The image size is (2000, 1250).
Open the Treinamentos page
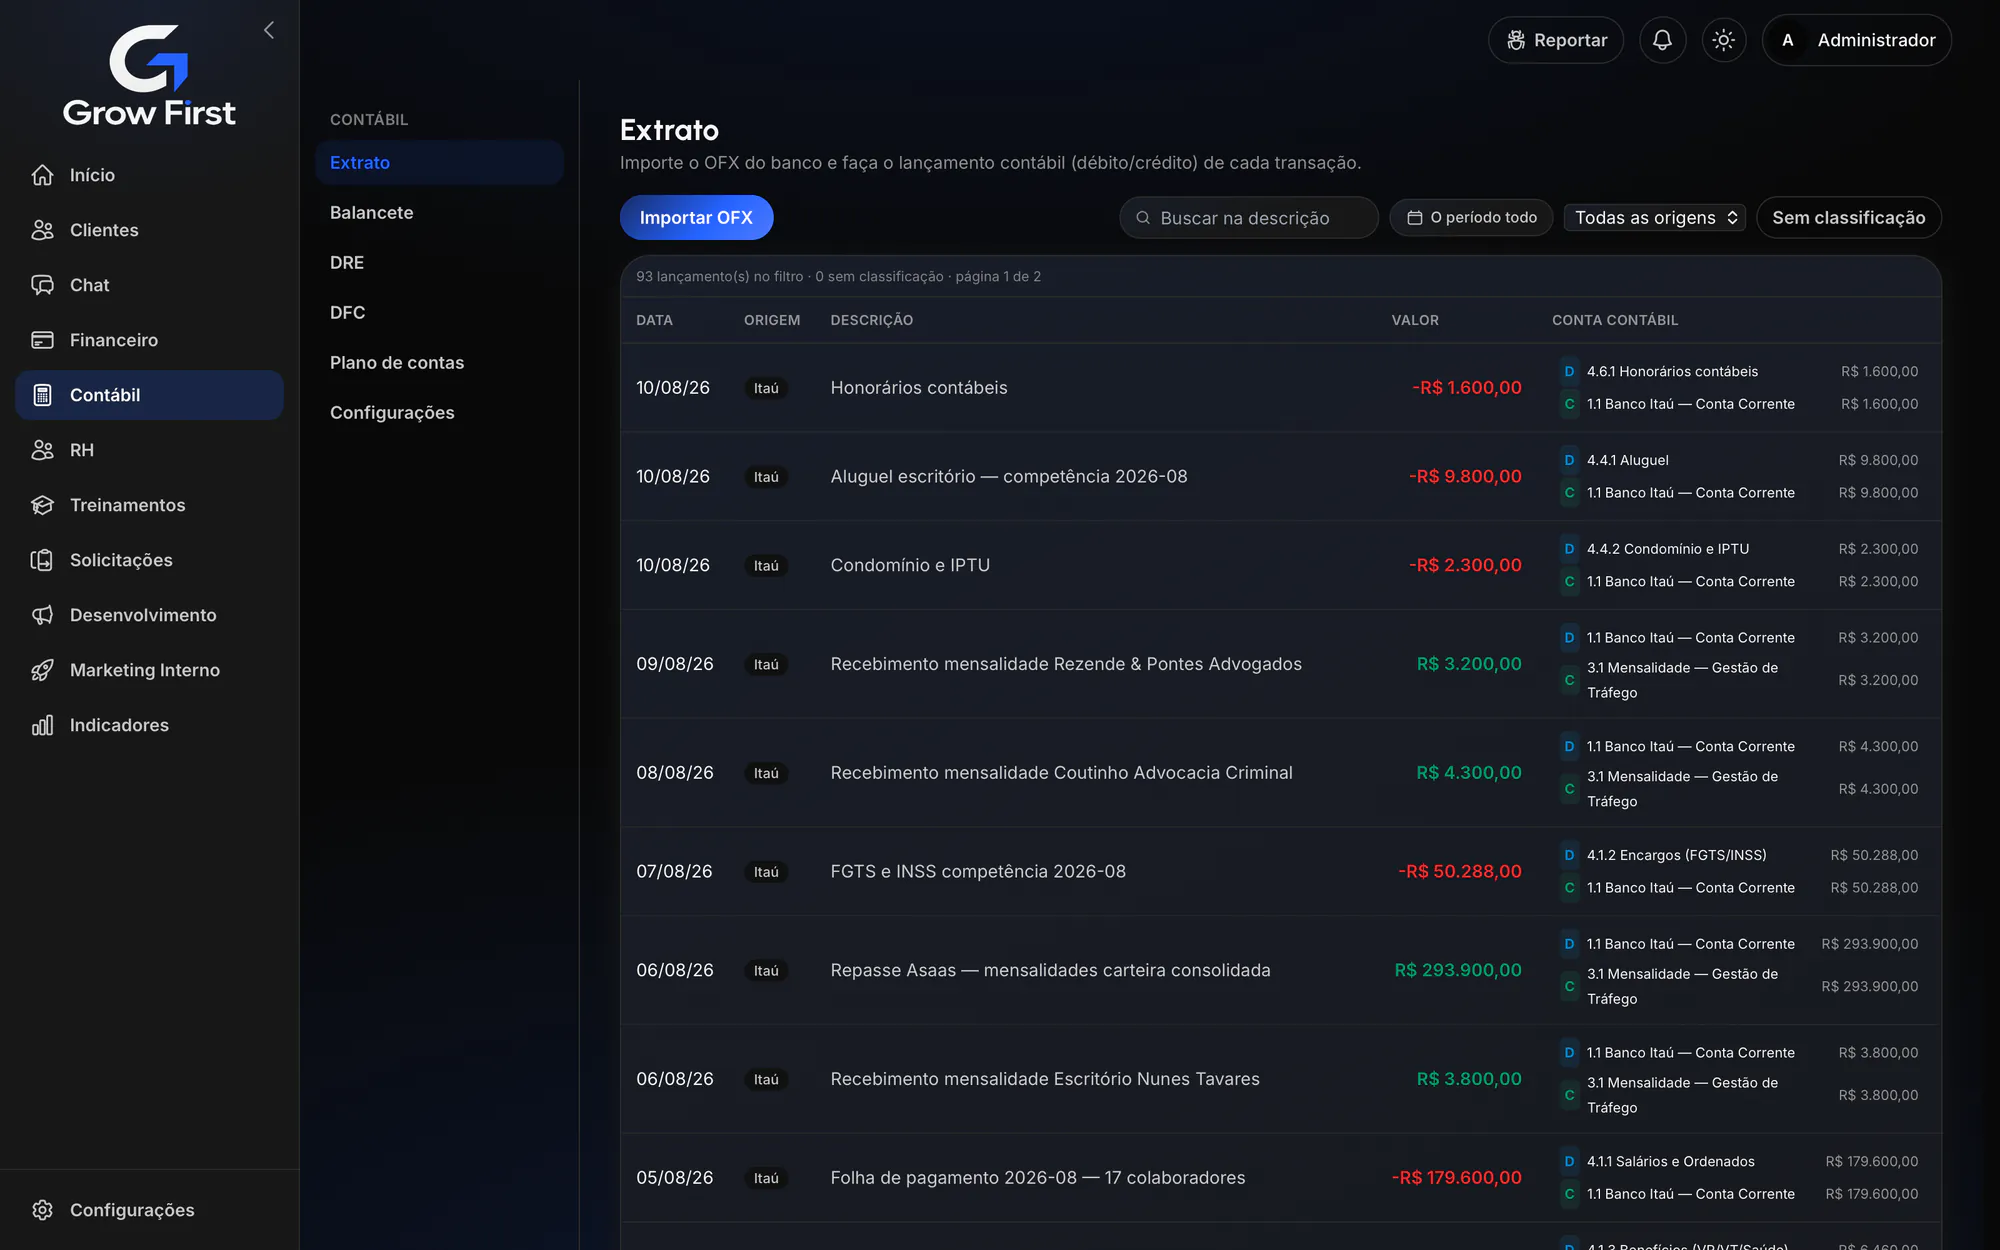coord(149,505)
